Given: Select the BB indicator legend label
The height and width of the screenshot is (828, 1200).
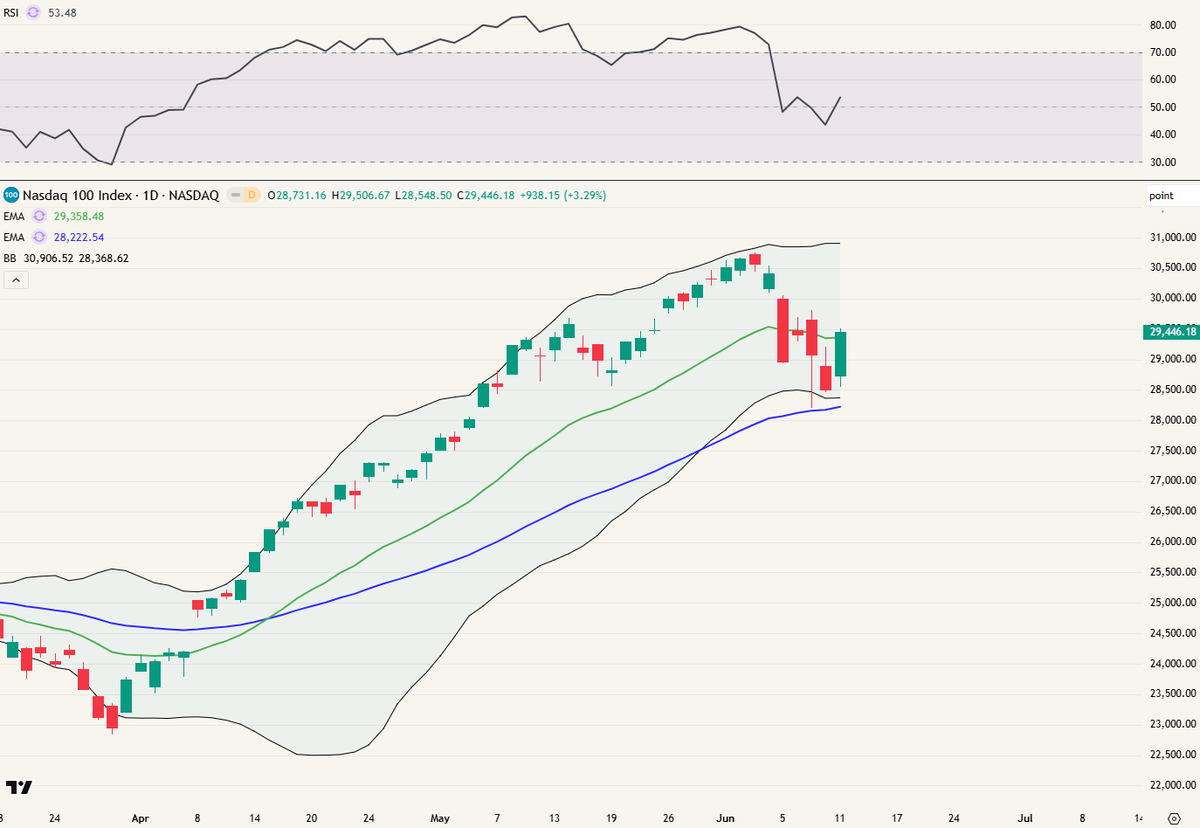Looking at the screenshot, I should pyautogui.click(x=10, y=258).
